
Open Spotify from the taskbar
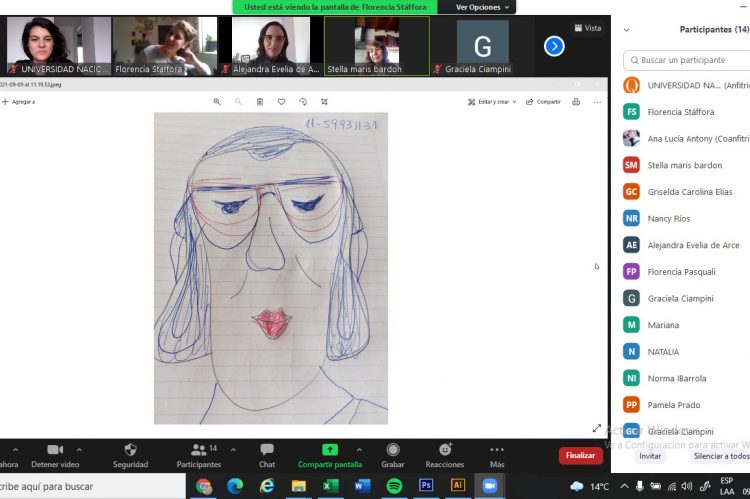tap(394, 486)
